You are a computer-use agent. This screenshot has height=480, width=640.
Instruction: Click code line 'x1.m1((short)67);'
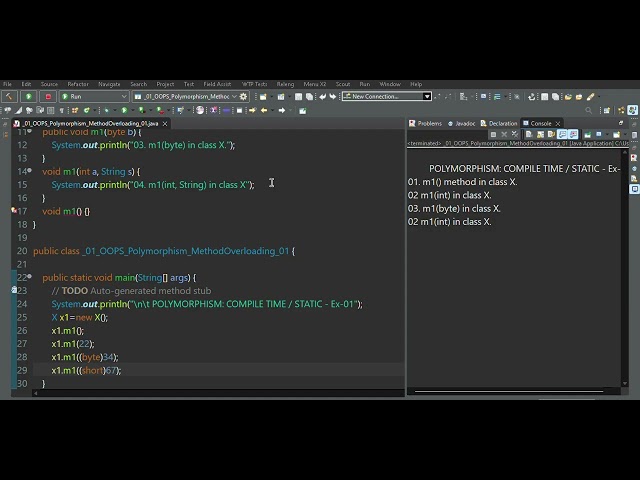tap(86, 370)
